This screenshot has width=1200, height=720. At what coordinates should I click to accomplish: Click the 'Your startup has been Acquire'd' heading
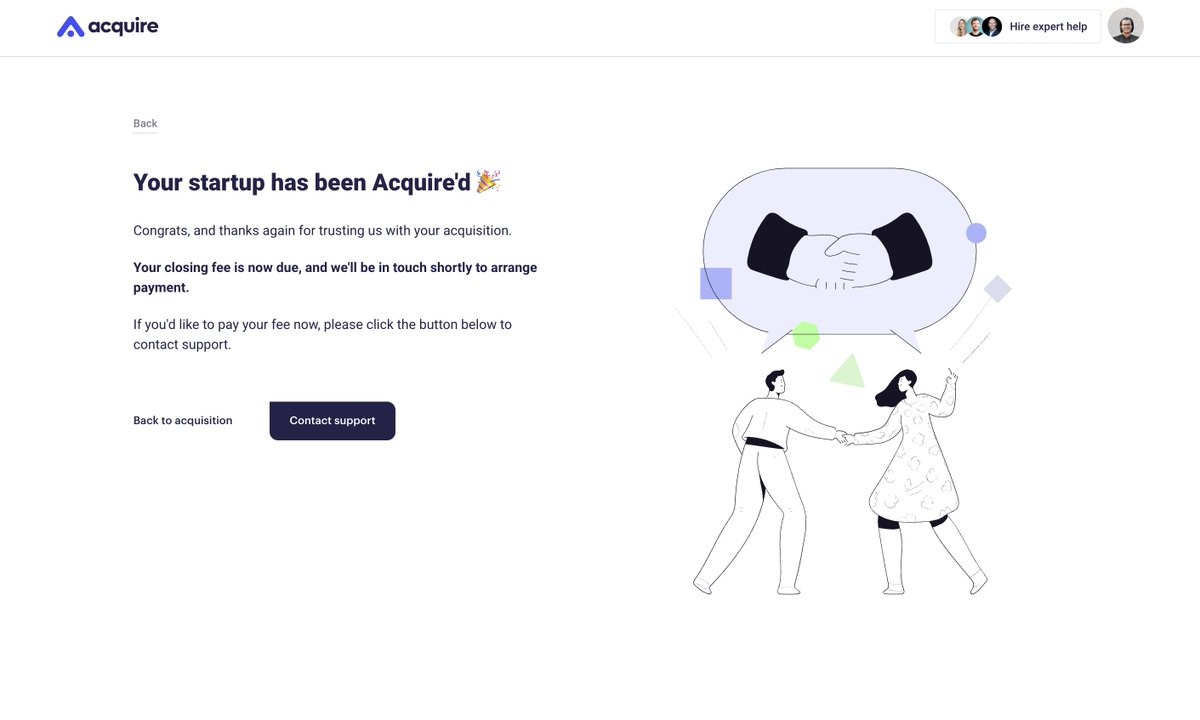click(x=302, y=182)
